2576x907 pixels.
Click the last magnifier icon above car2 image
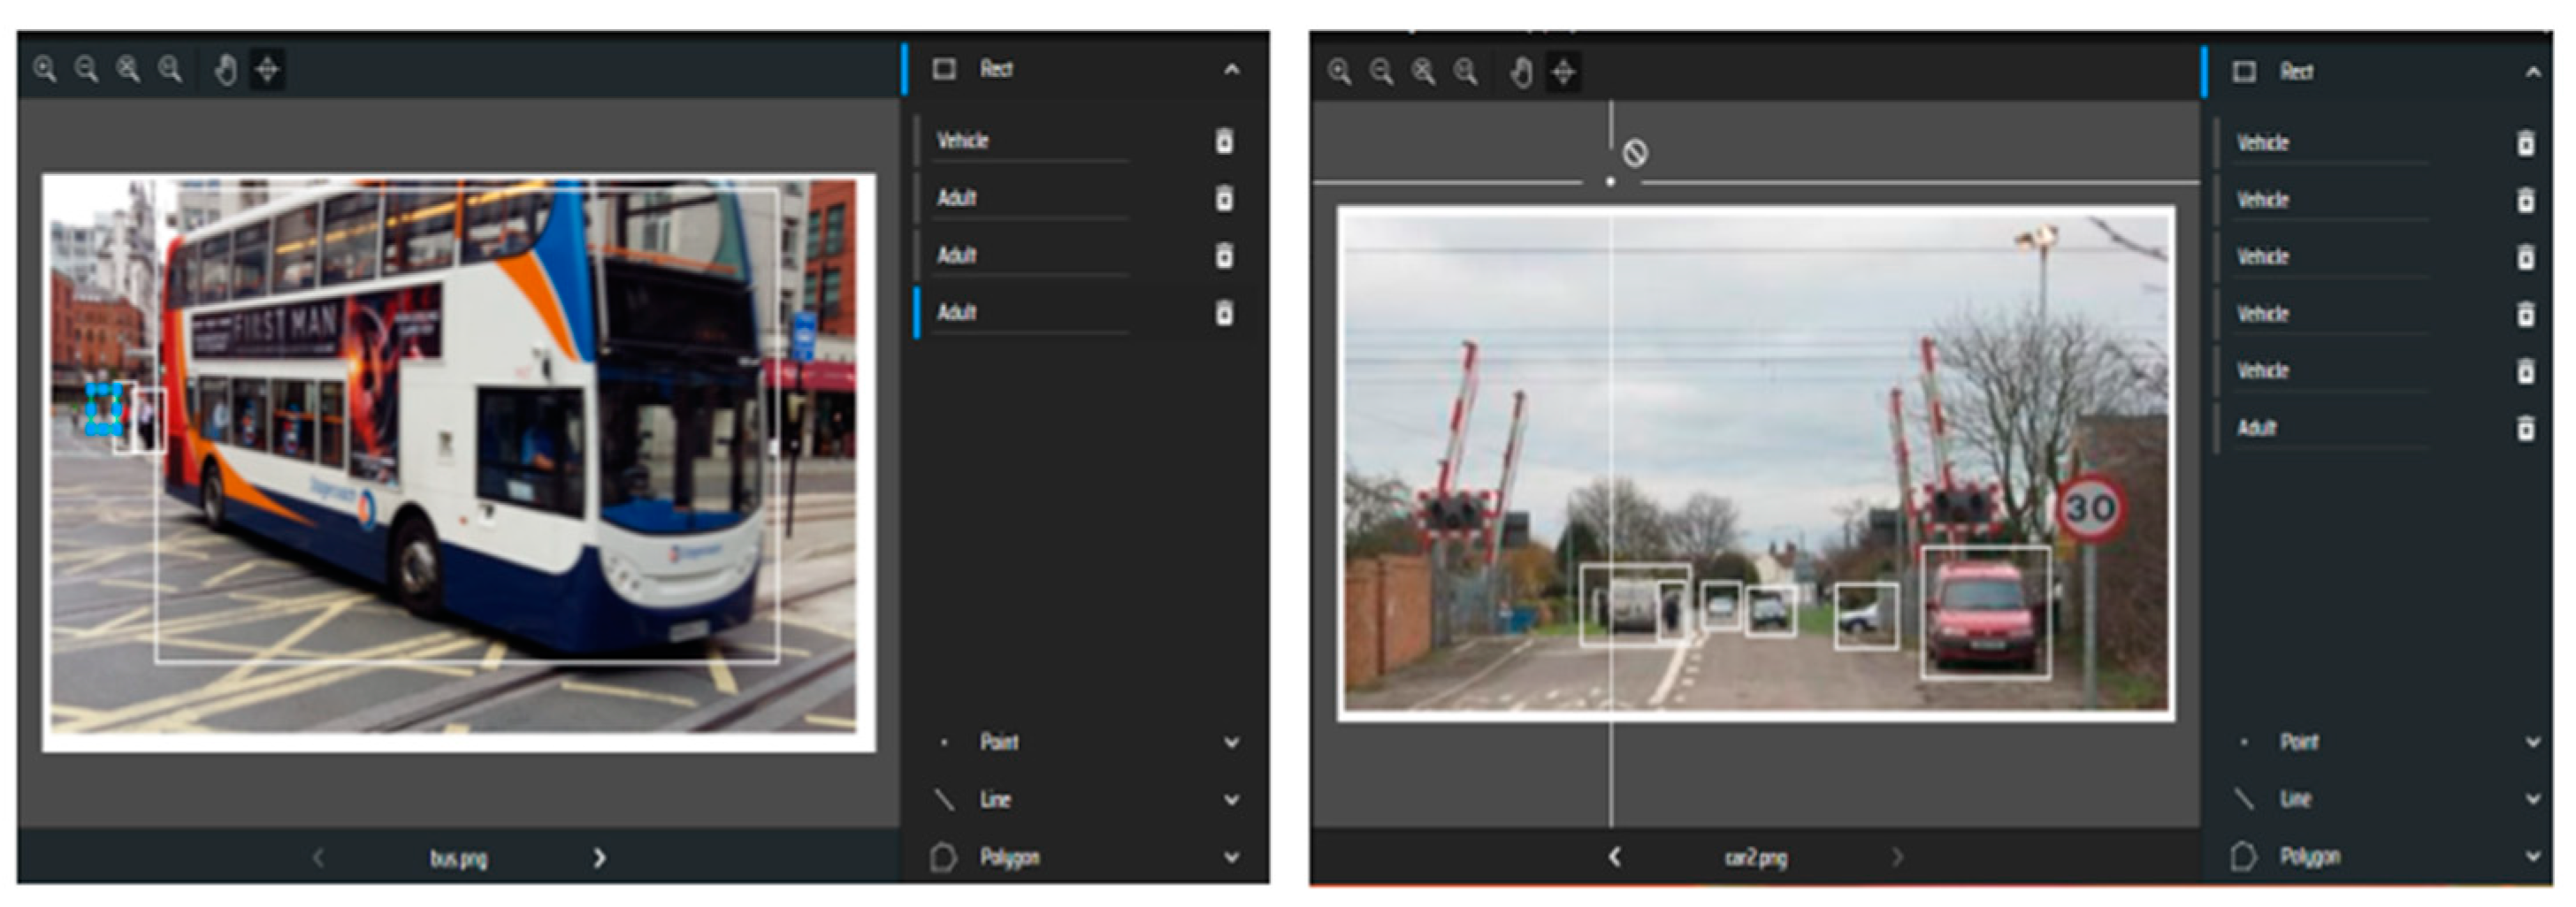pos(1466,72)
